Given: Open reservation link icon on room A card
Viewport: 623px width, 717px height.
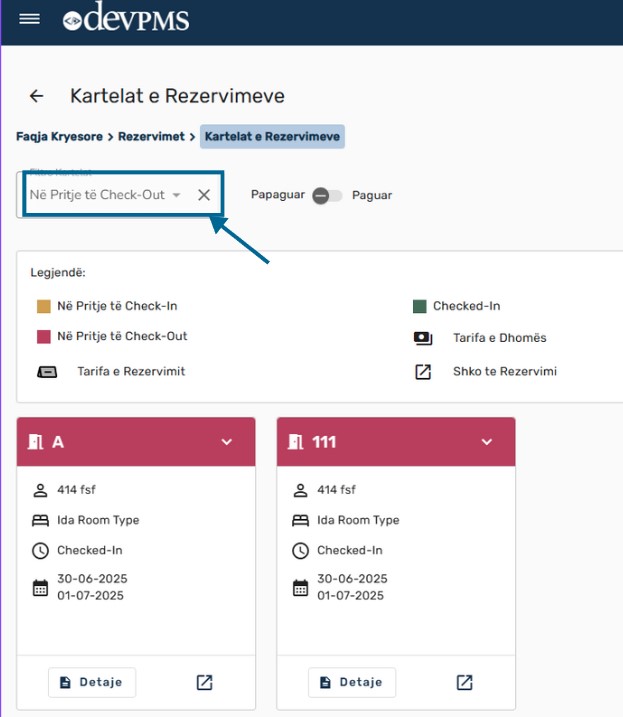Looking at the screenshot, I should click(205, 682).
